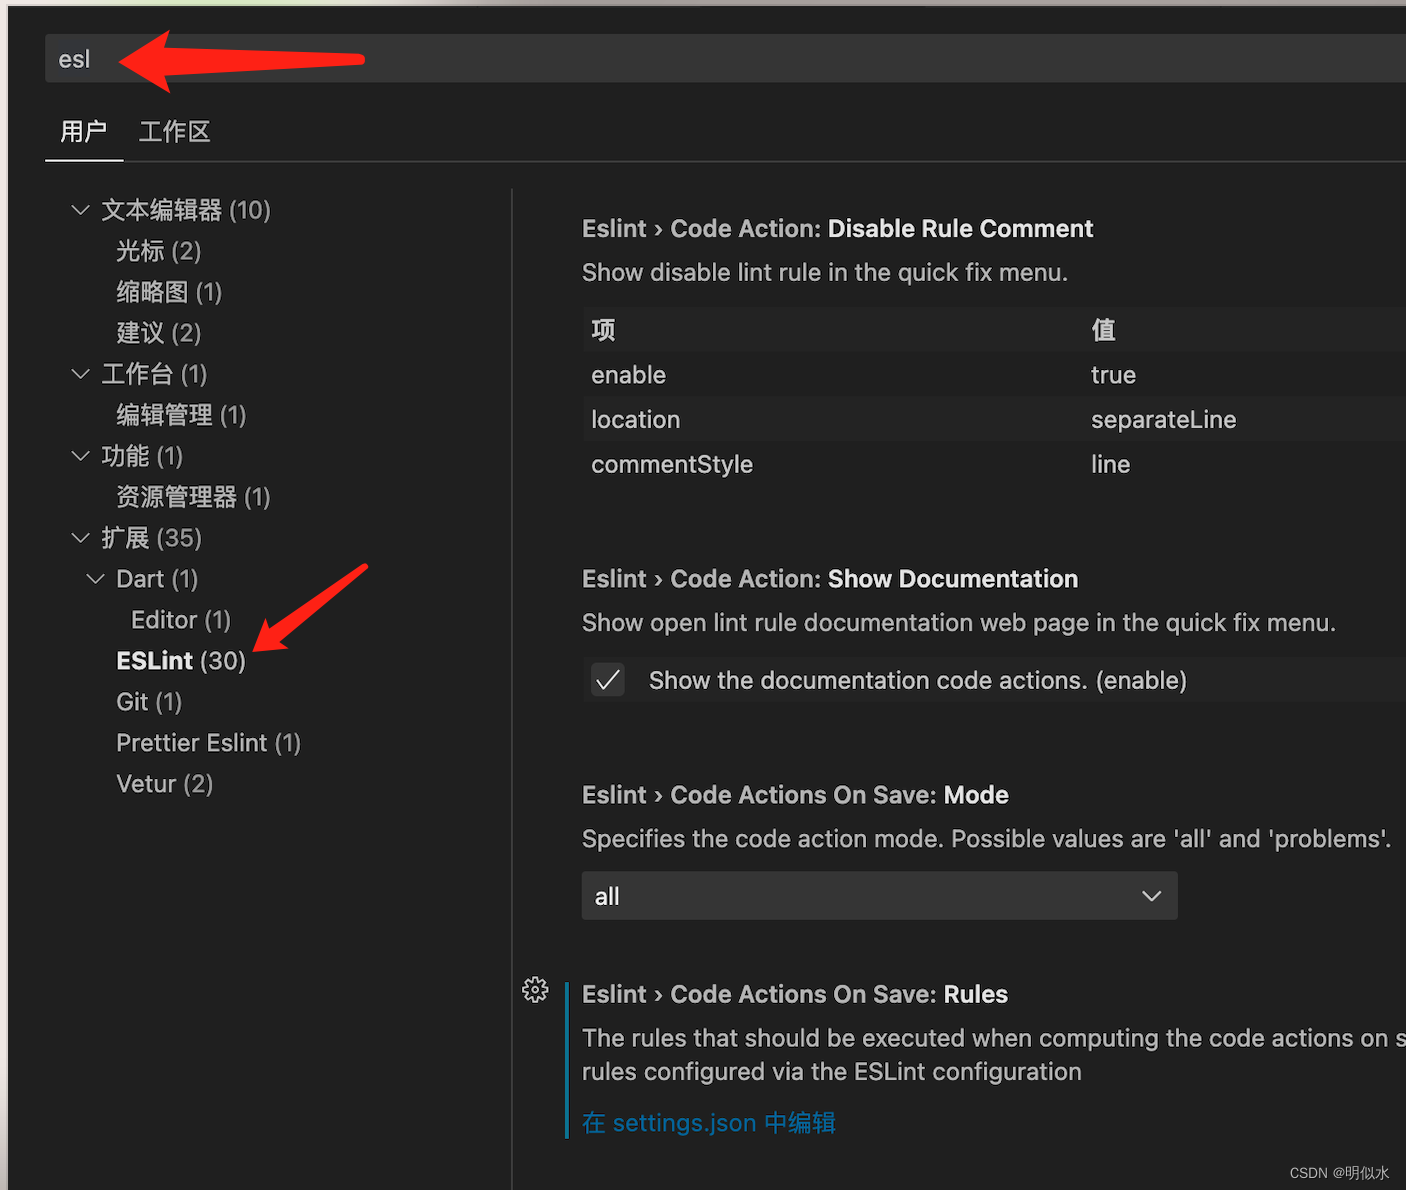The width and height of the screenshot is (1406, 1190).
Task: Select 缩略图 (1) in settings tree
Action: [x=169, y=292]
